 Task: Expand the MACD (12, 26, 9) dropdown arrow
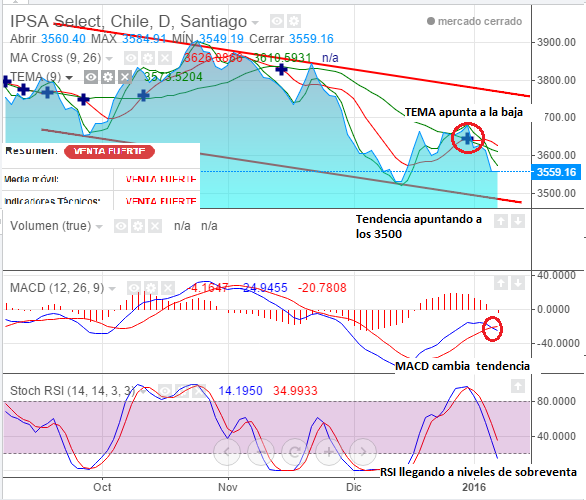click(112, 289)
